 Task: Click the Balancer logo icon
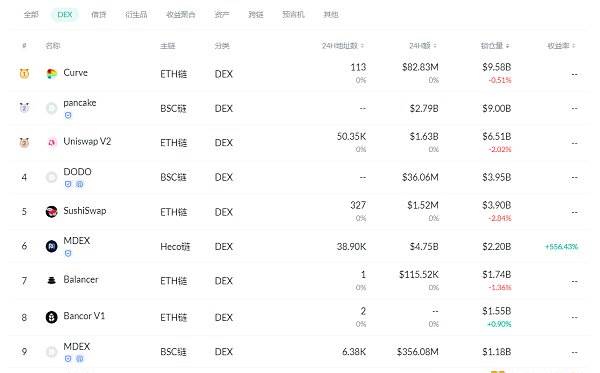(51, 280)
